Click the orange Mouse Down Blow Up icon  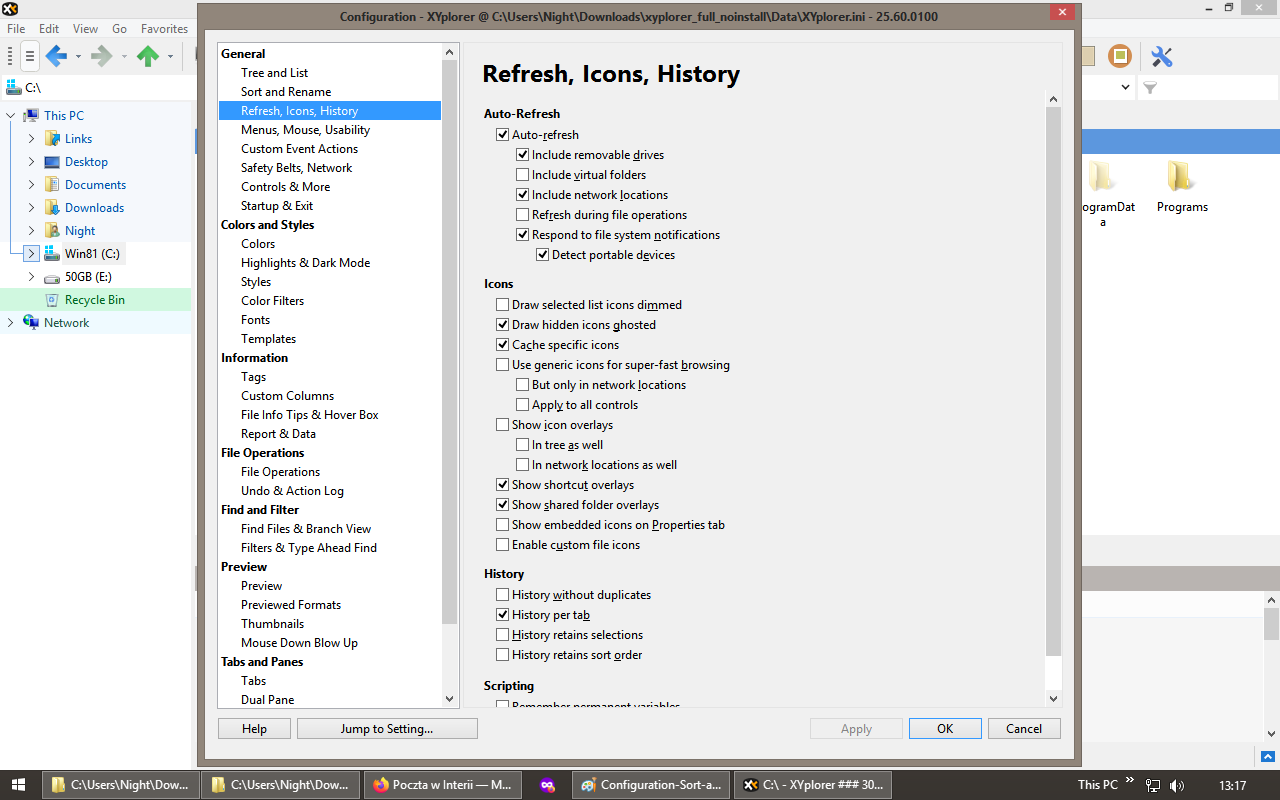[x=1119, y=56]
